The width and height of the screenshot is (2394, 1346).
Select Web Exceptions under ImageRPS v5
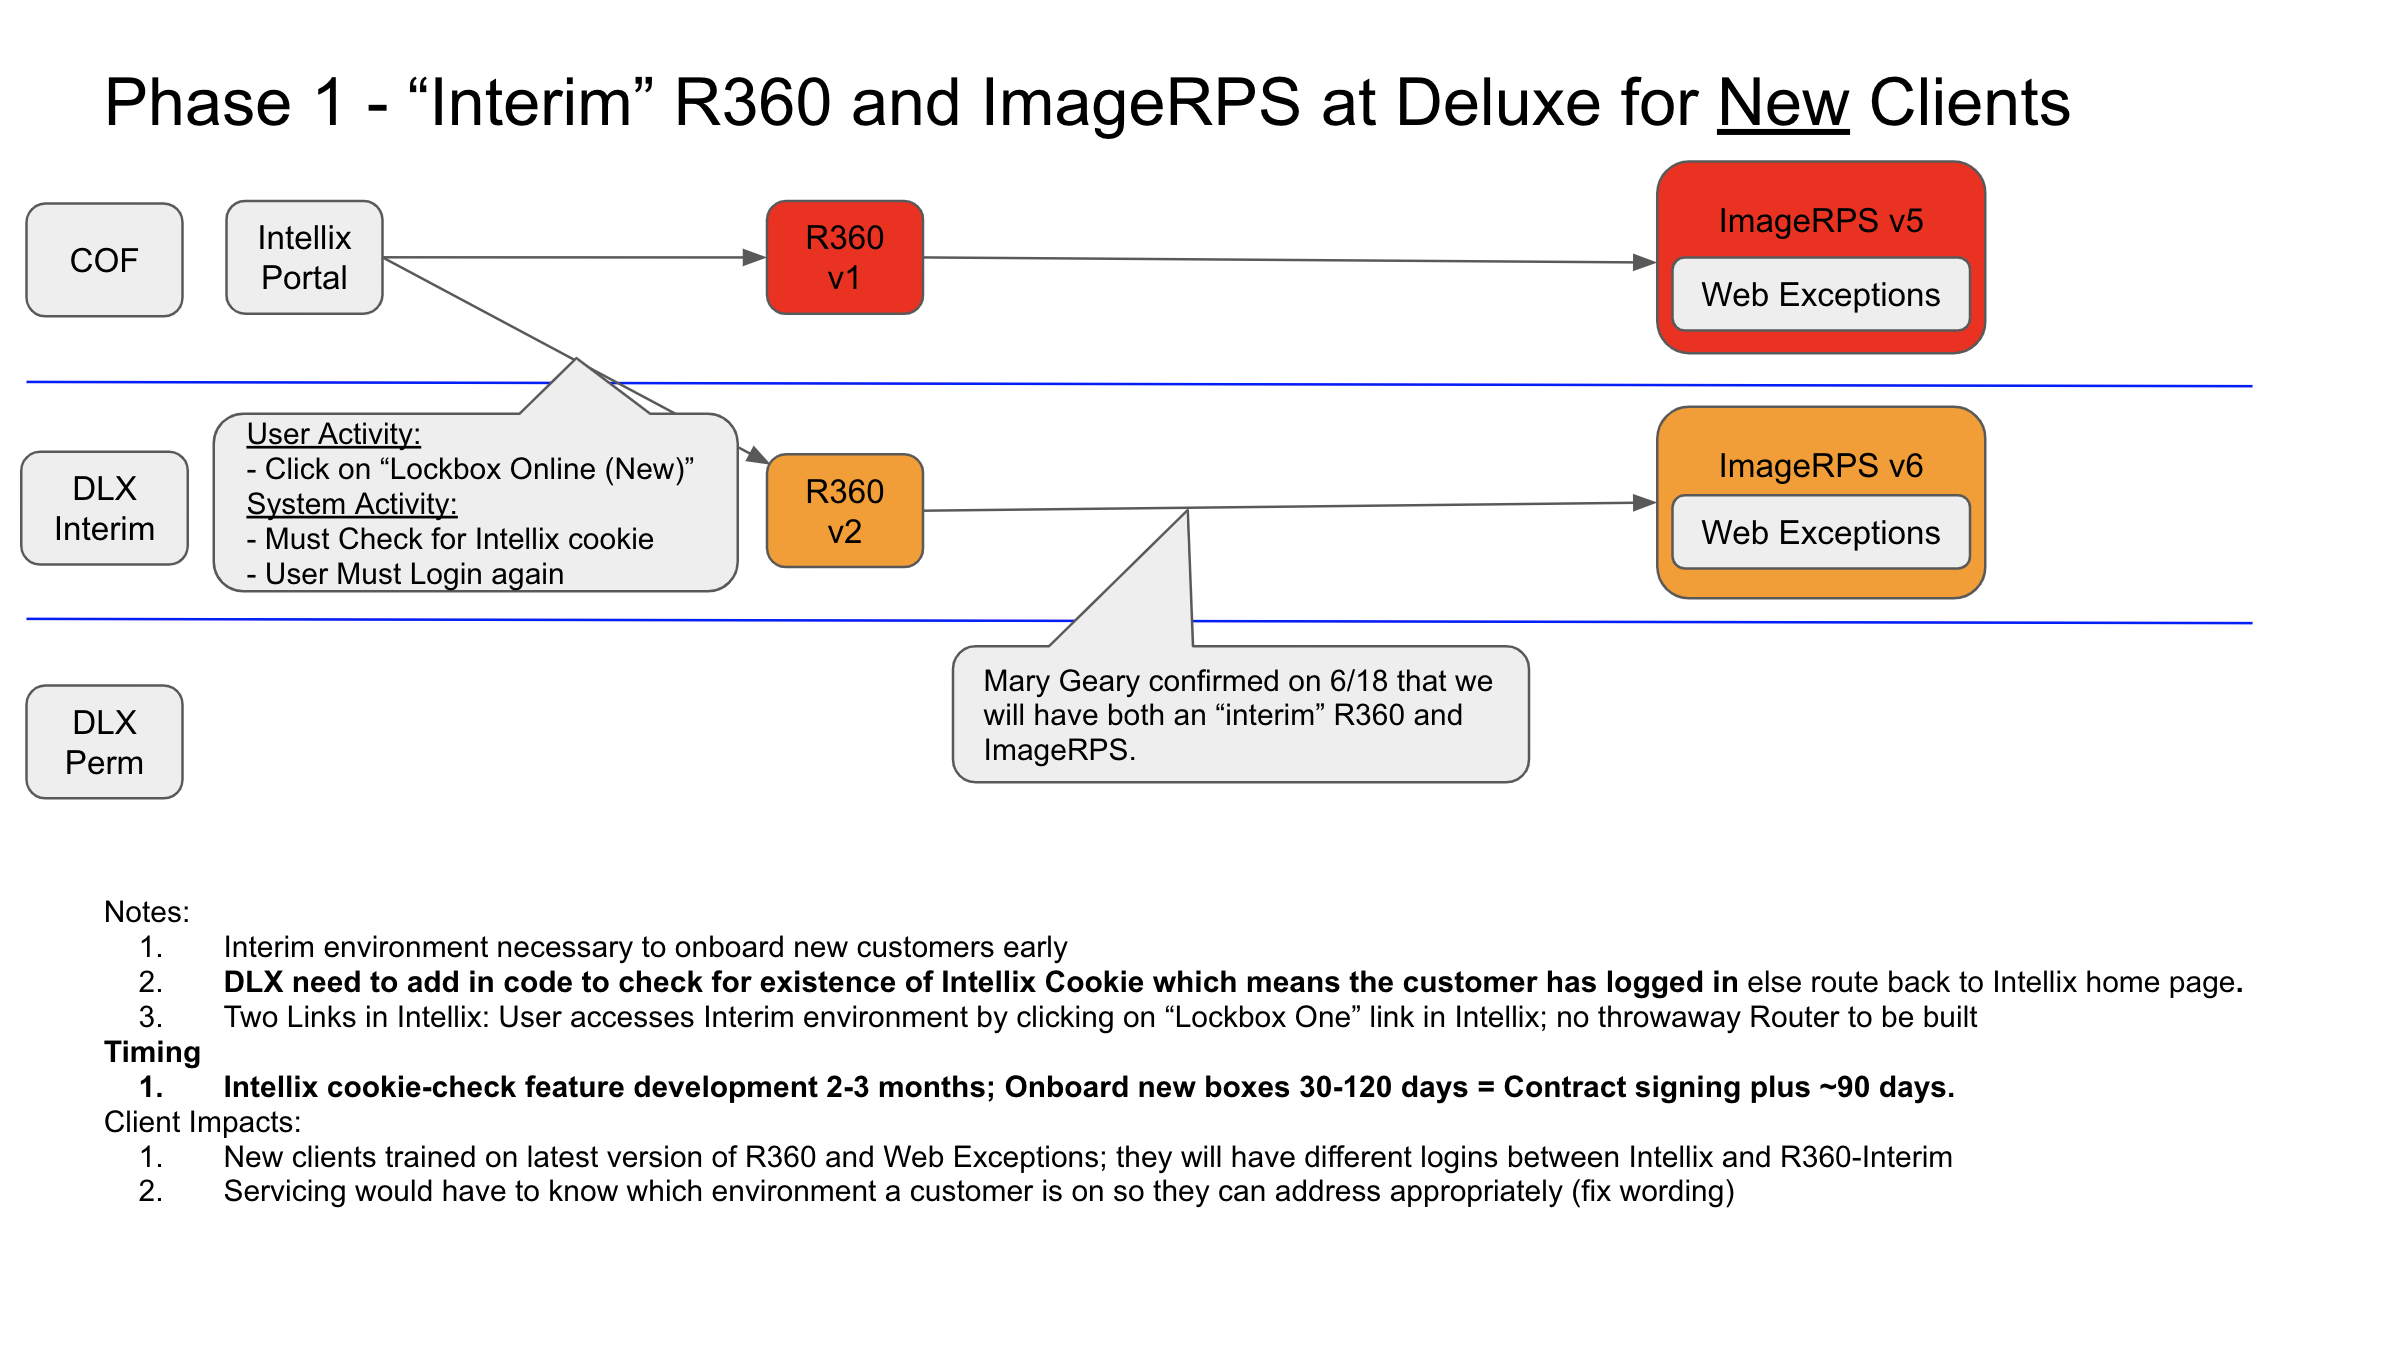tap(1820, 295)
